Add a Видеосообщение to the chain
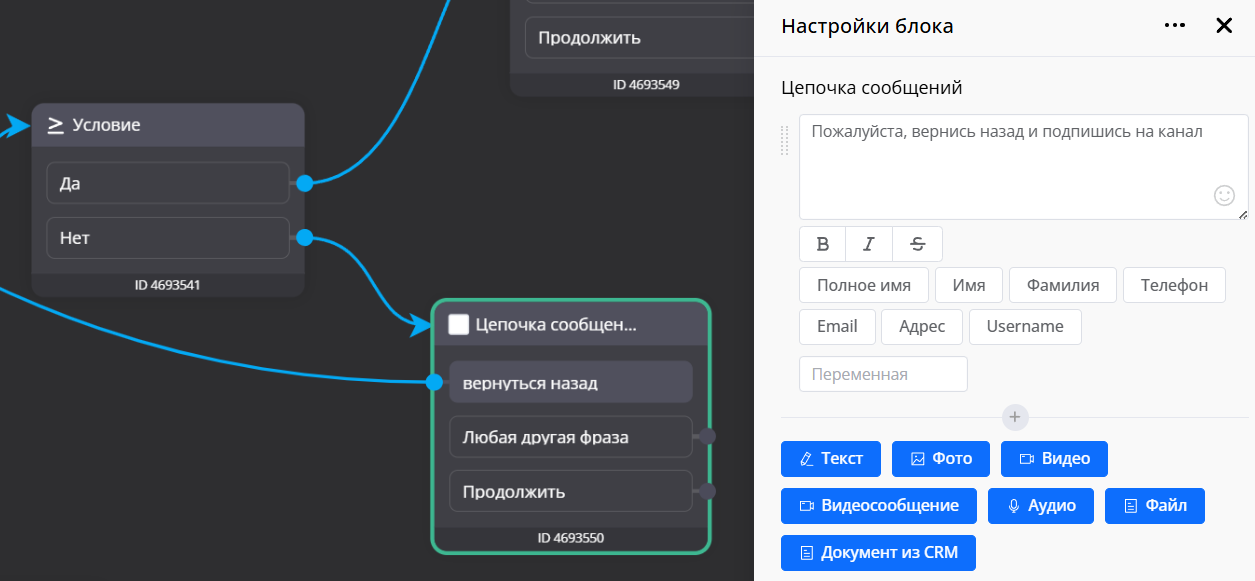The width and height of the screenshot is (1255, 581). (x=879, y=506)
